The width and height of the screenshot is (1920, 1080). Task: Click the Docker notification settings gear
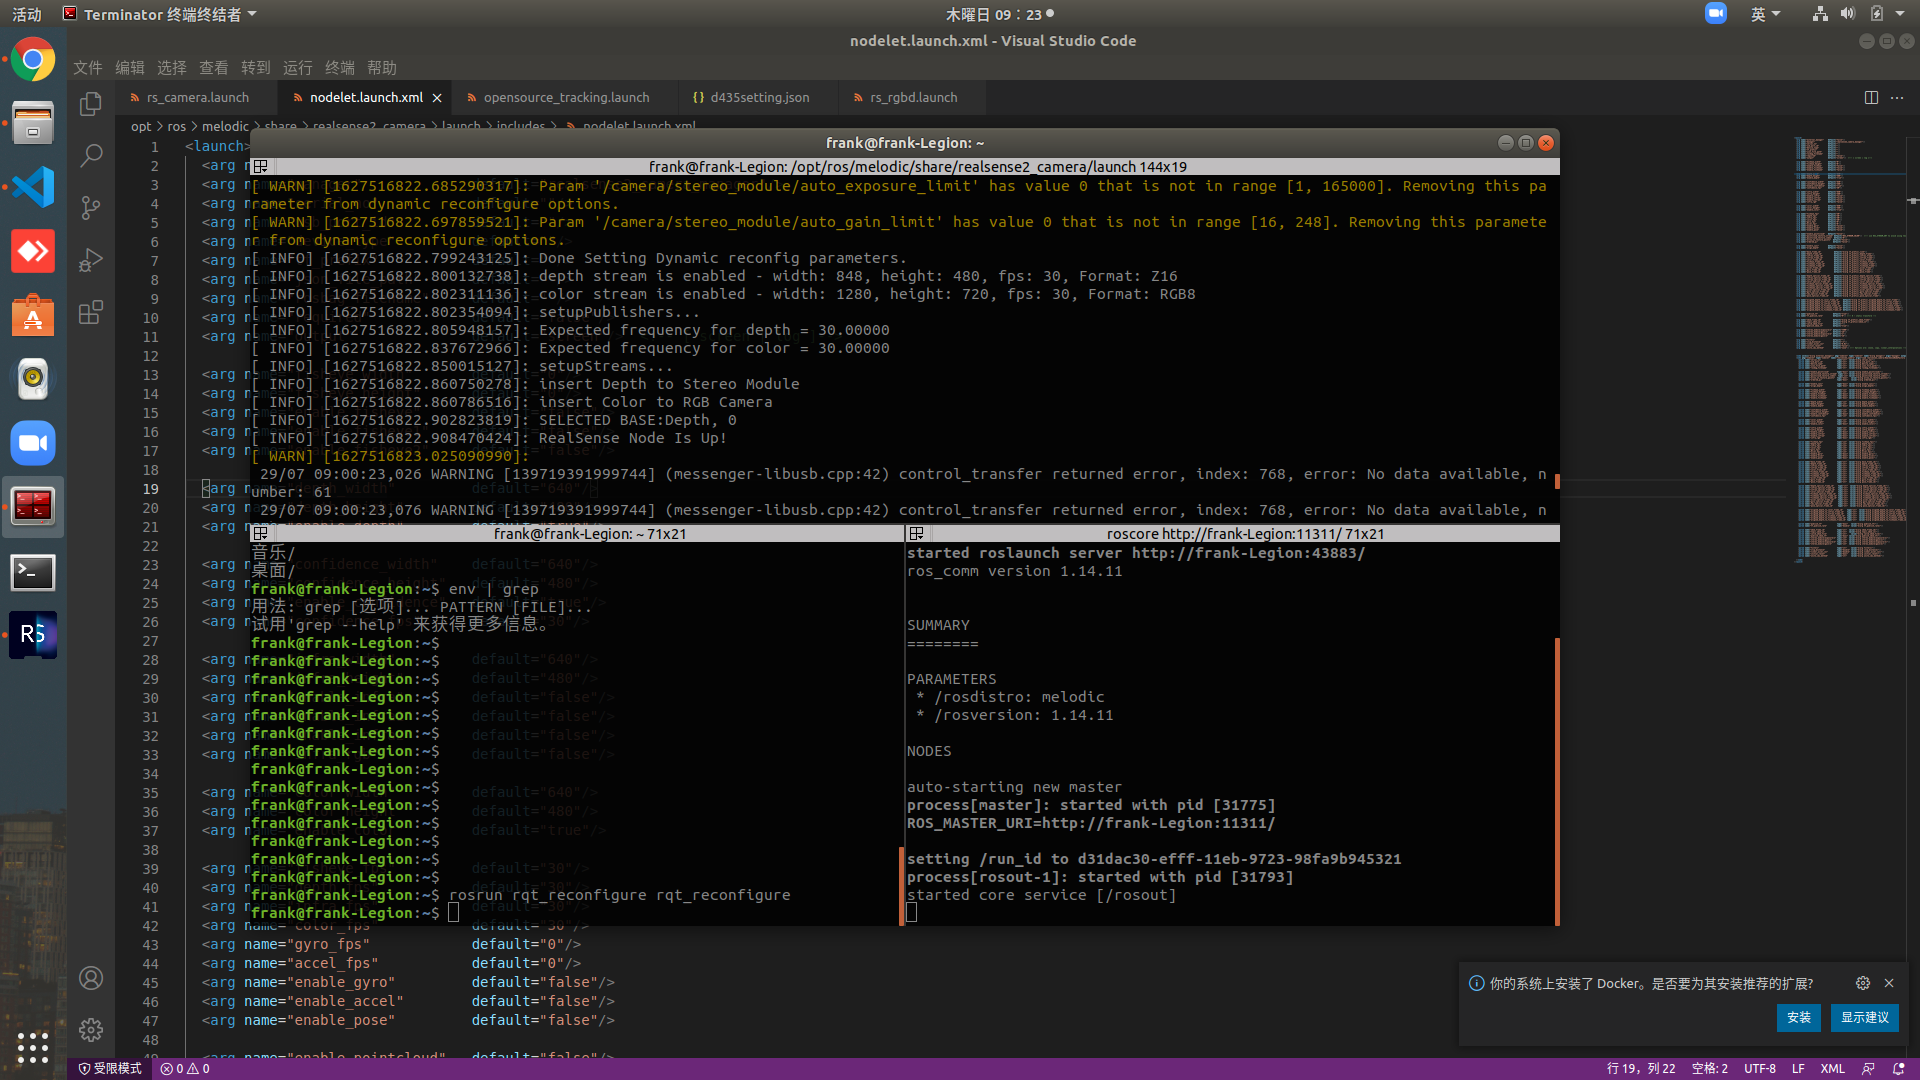[x=1862, y=983]
